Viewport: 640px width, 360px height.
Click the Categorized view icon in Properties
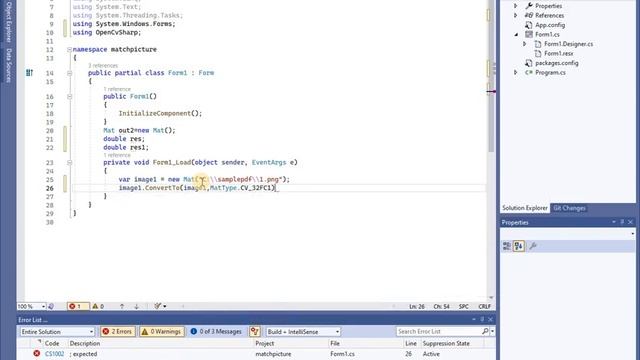coord(507,246)
